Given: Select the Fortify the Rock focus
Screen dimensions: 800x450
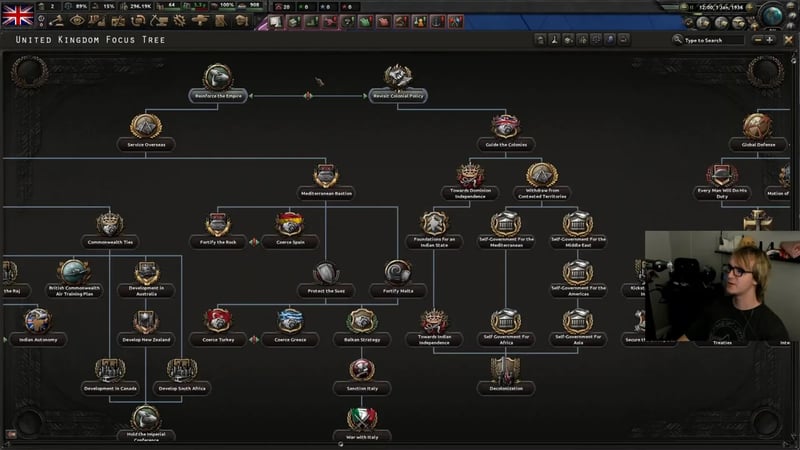Looking at the screenshot, I should [218, 230].
